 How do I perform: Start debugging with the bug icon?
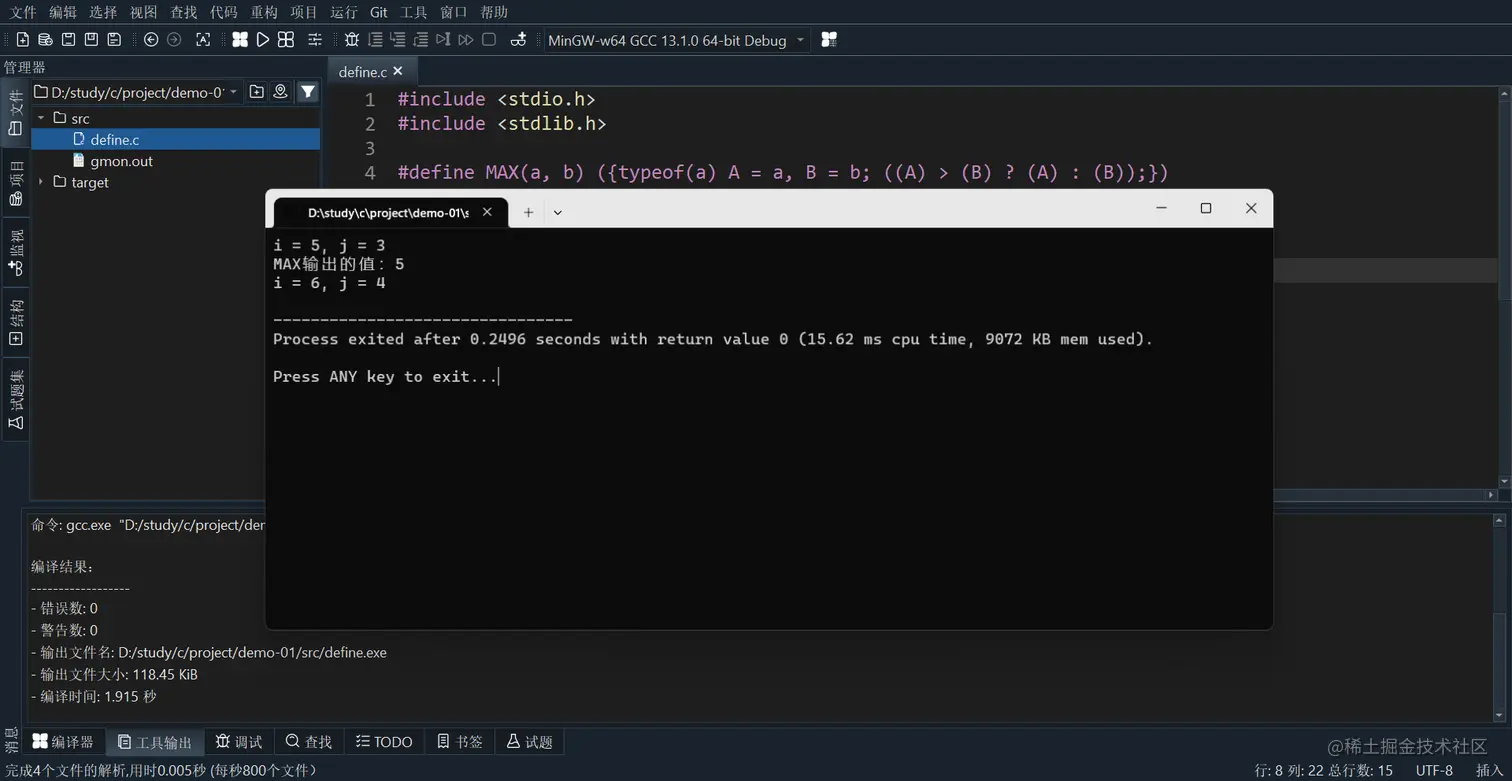click(x=352, y=40)
